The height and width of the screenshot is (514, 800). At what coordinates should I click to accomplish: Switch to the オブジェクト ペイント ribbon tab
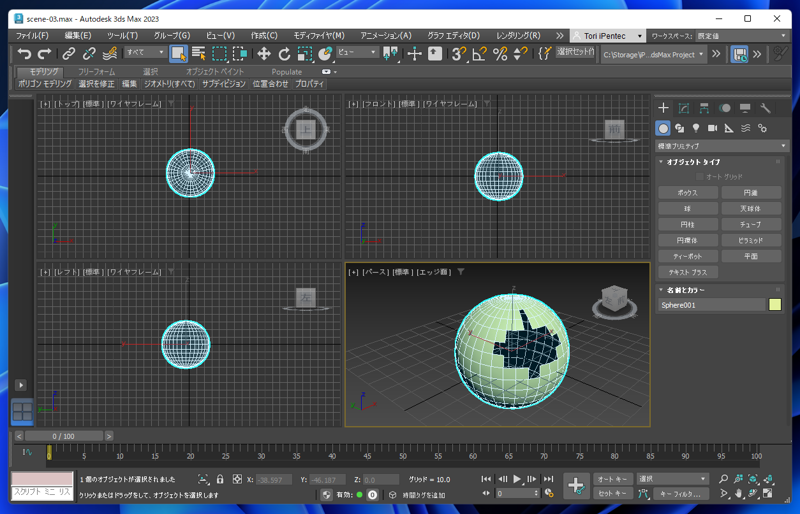click(x=215, y=71)
